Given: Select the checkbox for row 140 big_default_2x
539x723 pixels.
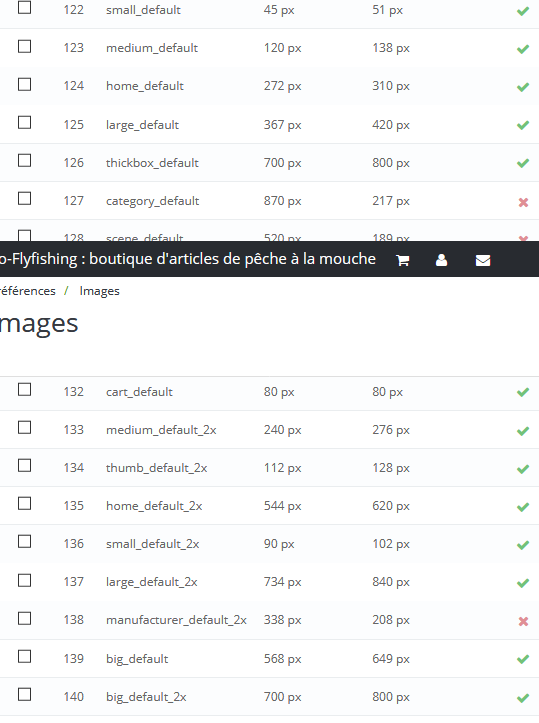Looking at the screenshot, I should [24, 694].
